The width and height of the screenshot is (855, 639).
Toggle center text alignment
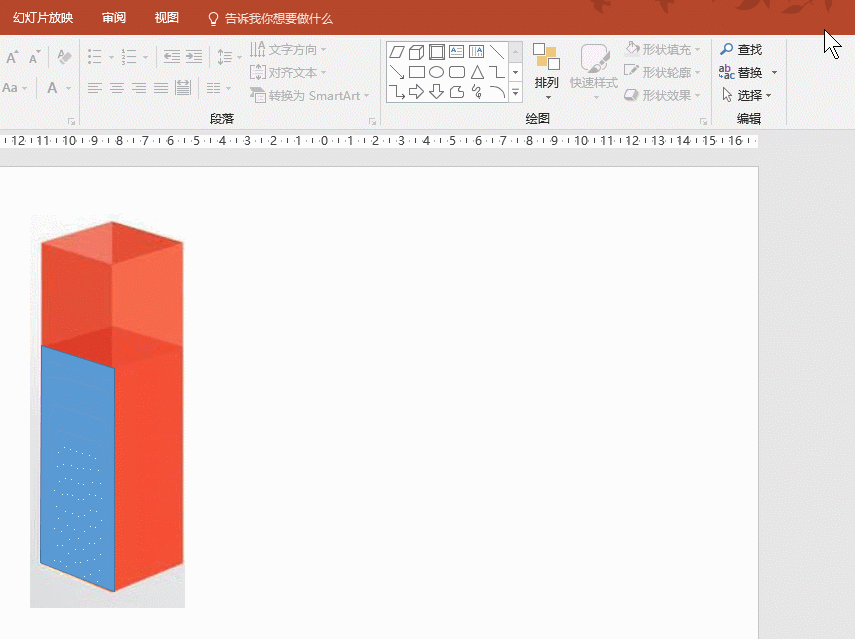pyautogui.click(x=117, y=88)
